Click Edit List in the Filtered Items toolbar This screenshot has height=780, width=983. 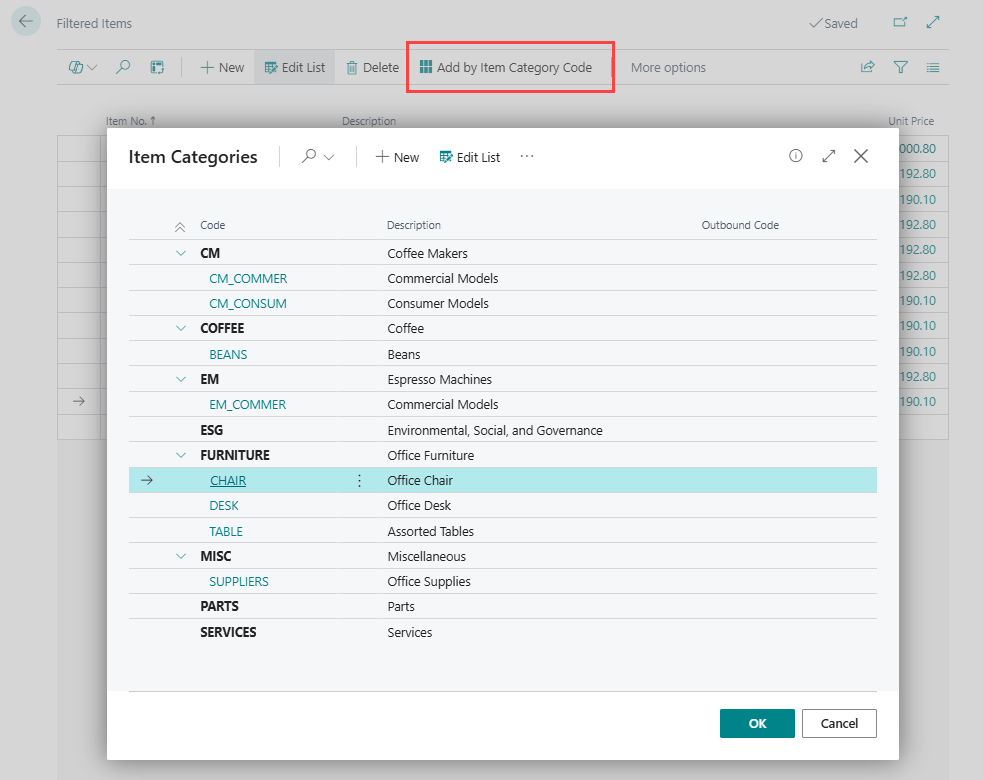(x=295, y=67)
